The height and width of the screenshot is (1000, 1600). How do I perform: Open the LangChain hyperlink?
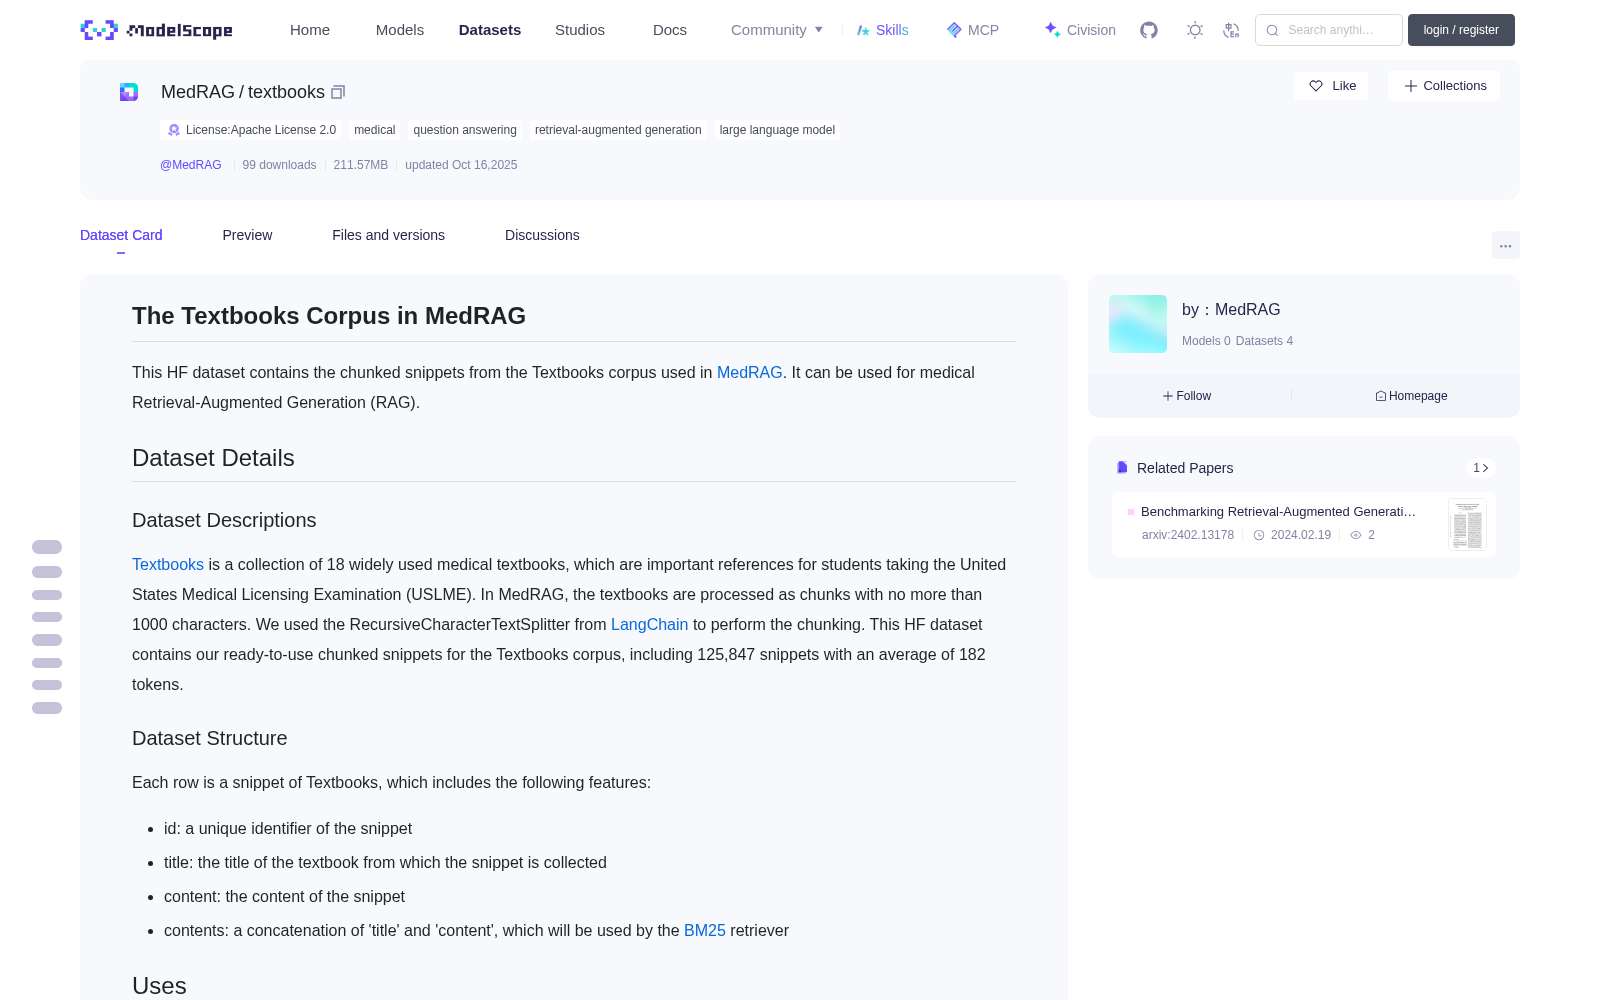(649, 624)
